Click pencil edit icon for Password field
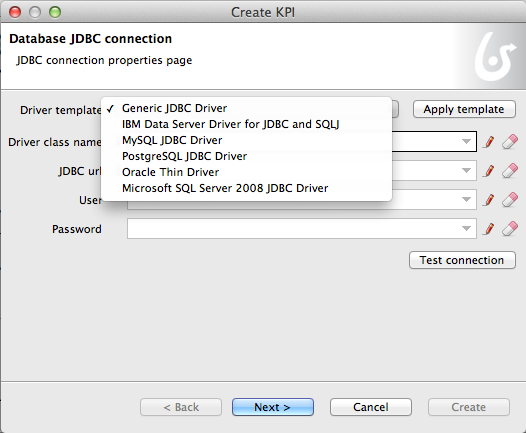 [x=489, y=229]
